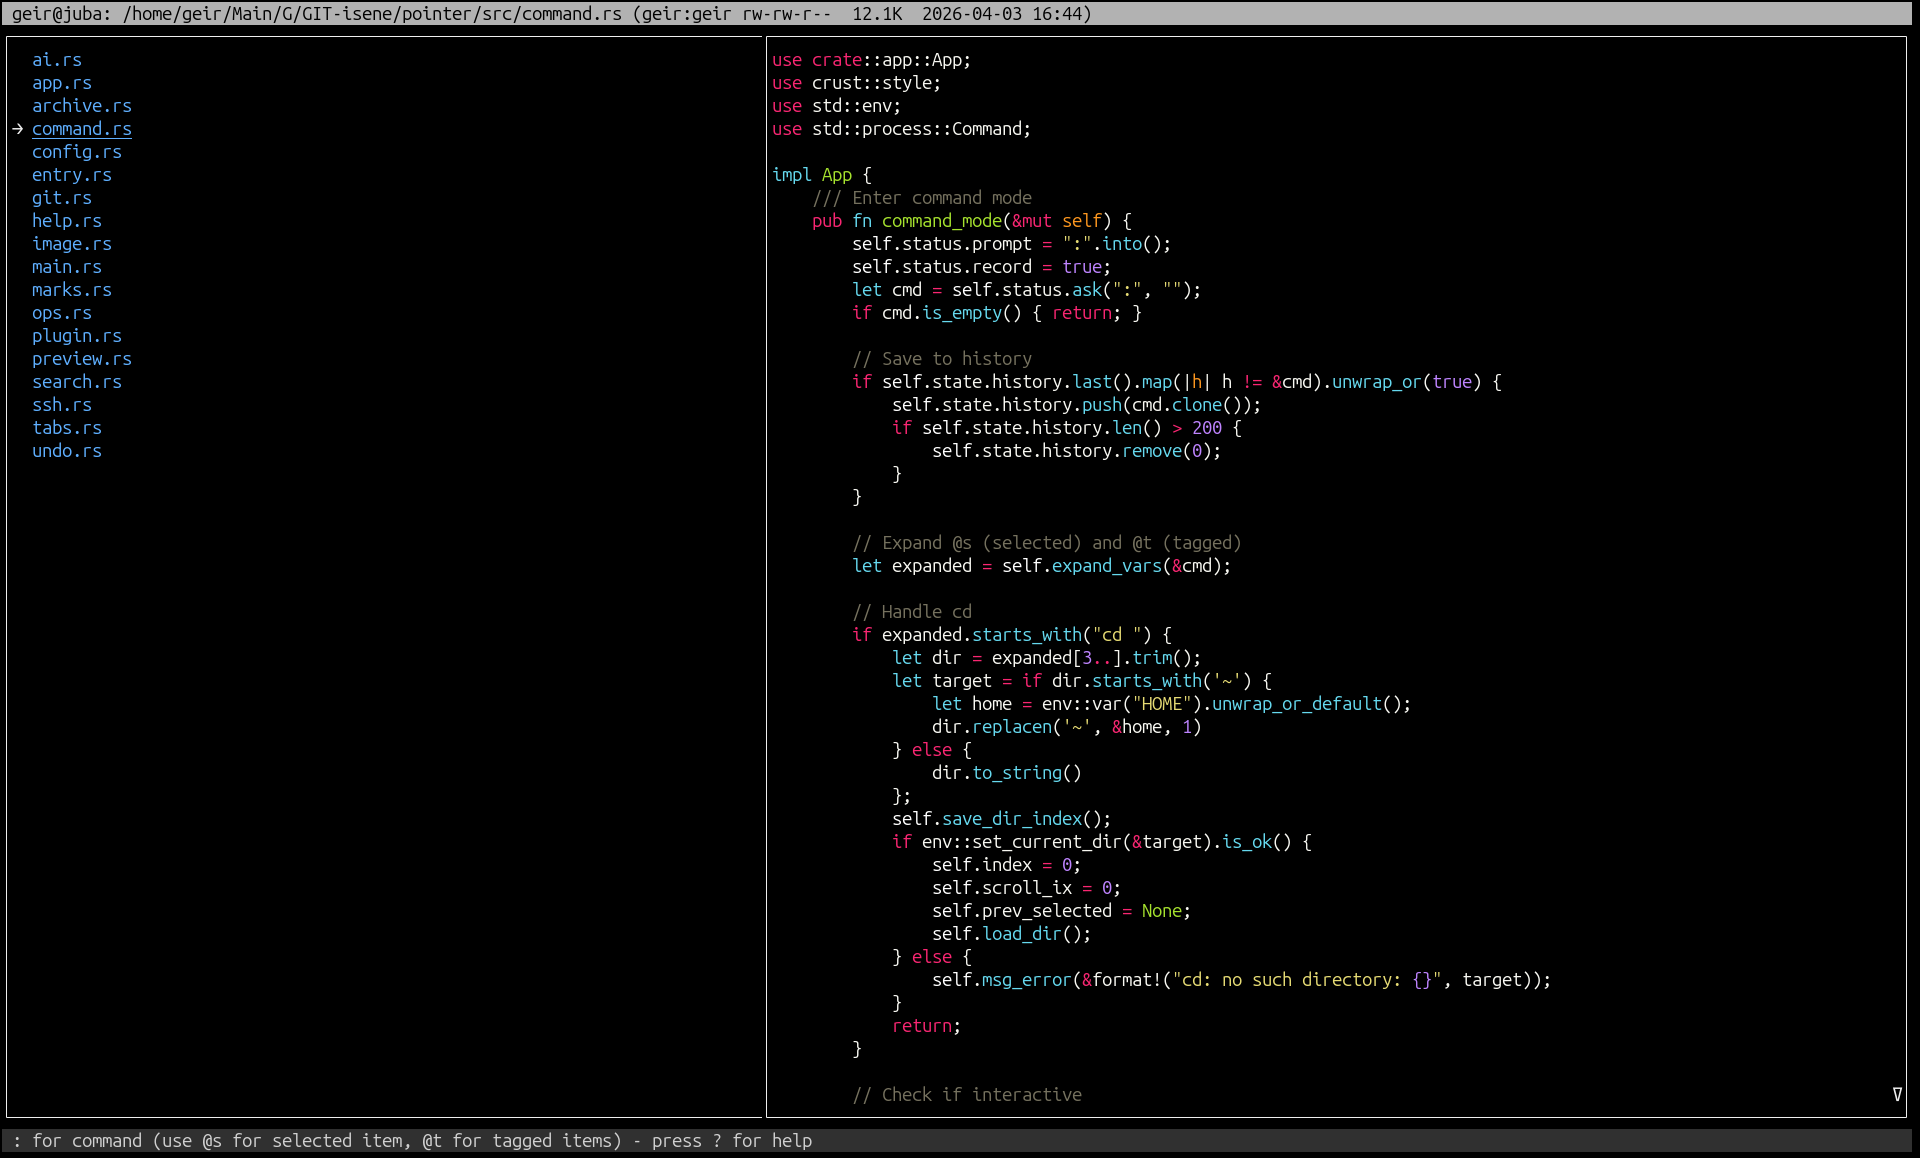Select git.rs in the file list

click(62, 198)
